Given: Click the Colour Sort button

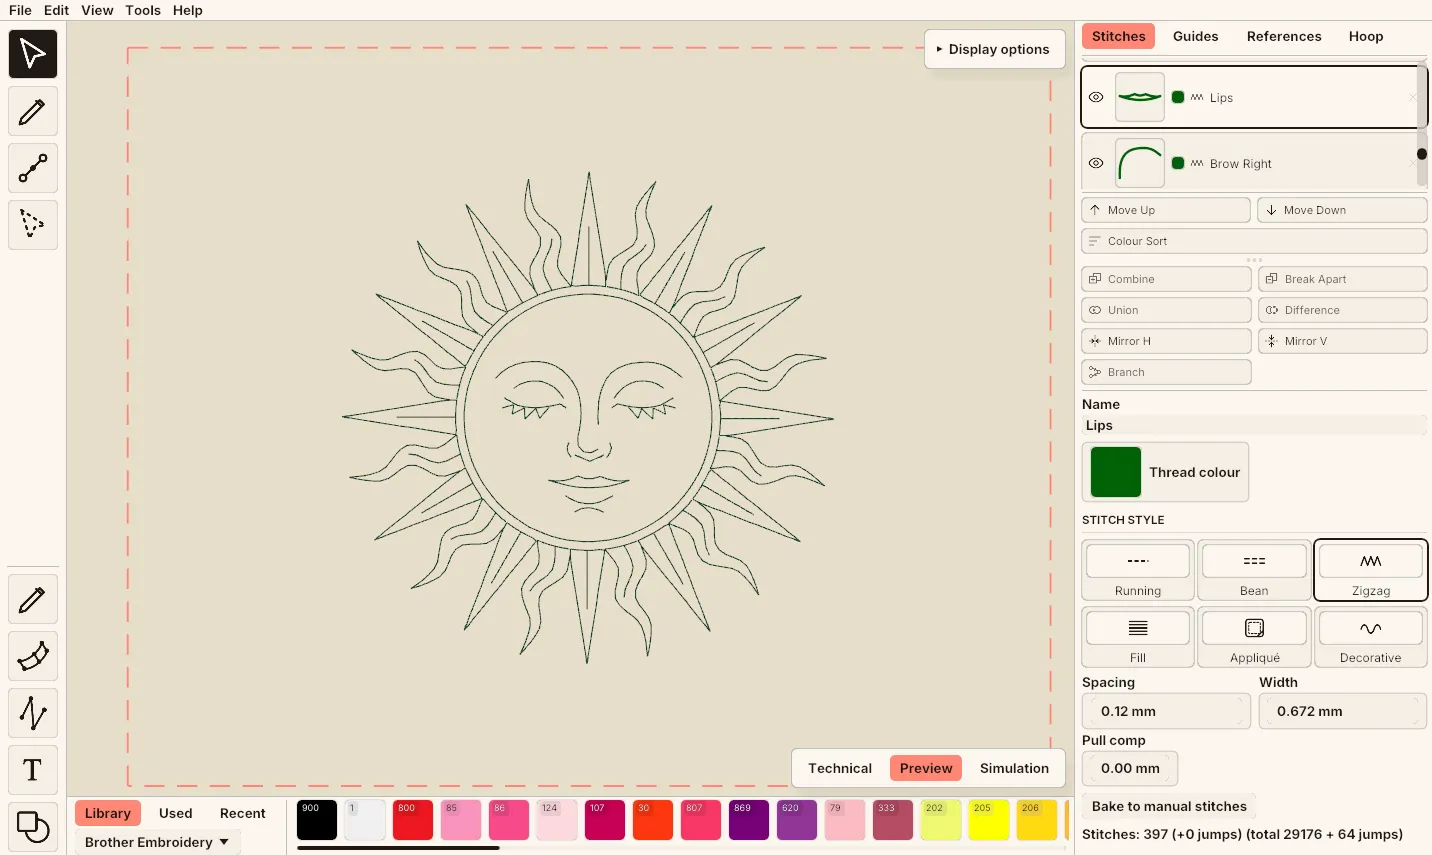Looking at the screenshot, I should 1254,241.
